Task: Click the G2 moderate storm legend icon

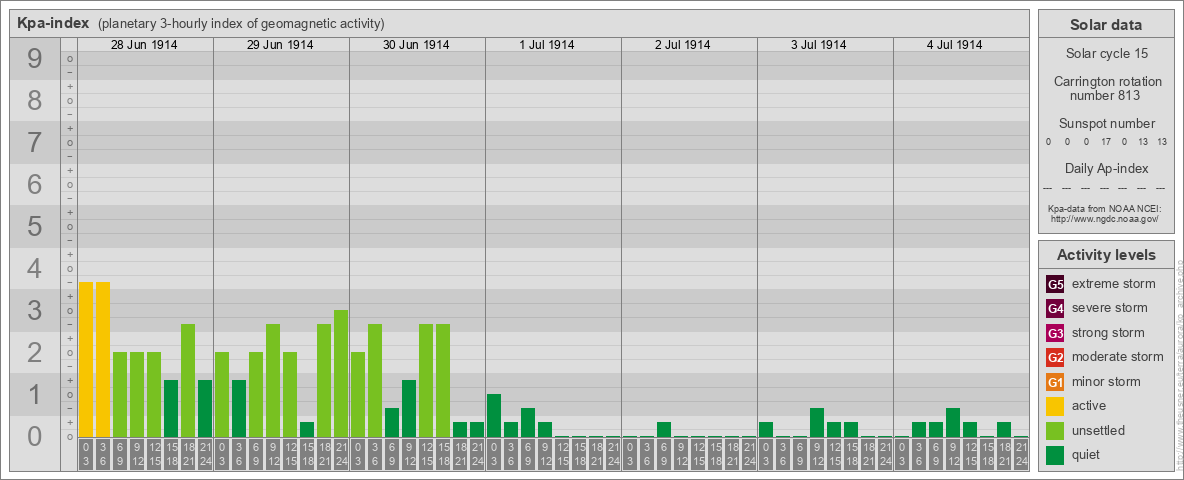Action: tap(1055, 357)
